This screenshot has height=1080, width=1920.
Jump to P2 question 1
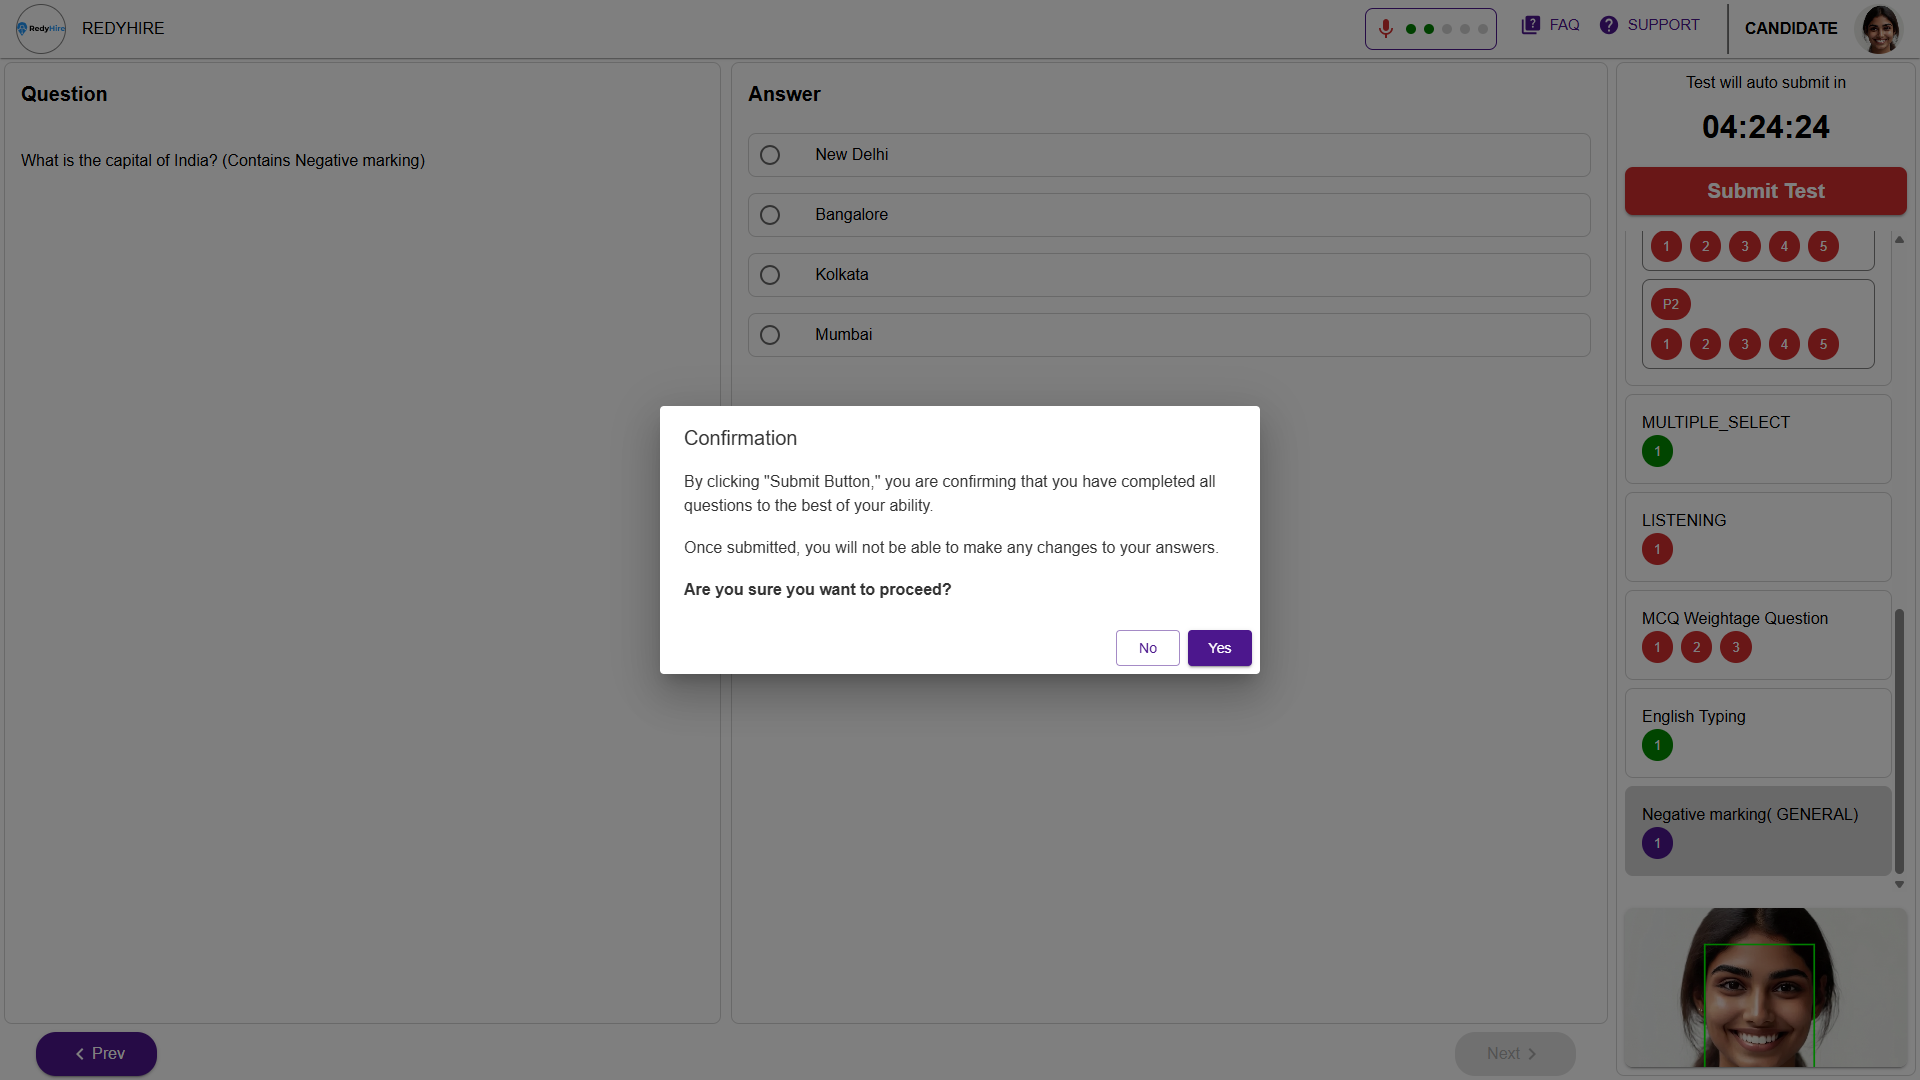pyautogui.click(x=1666, y=344)
